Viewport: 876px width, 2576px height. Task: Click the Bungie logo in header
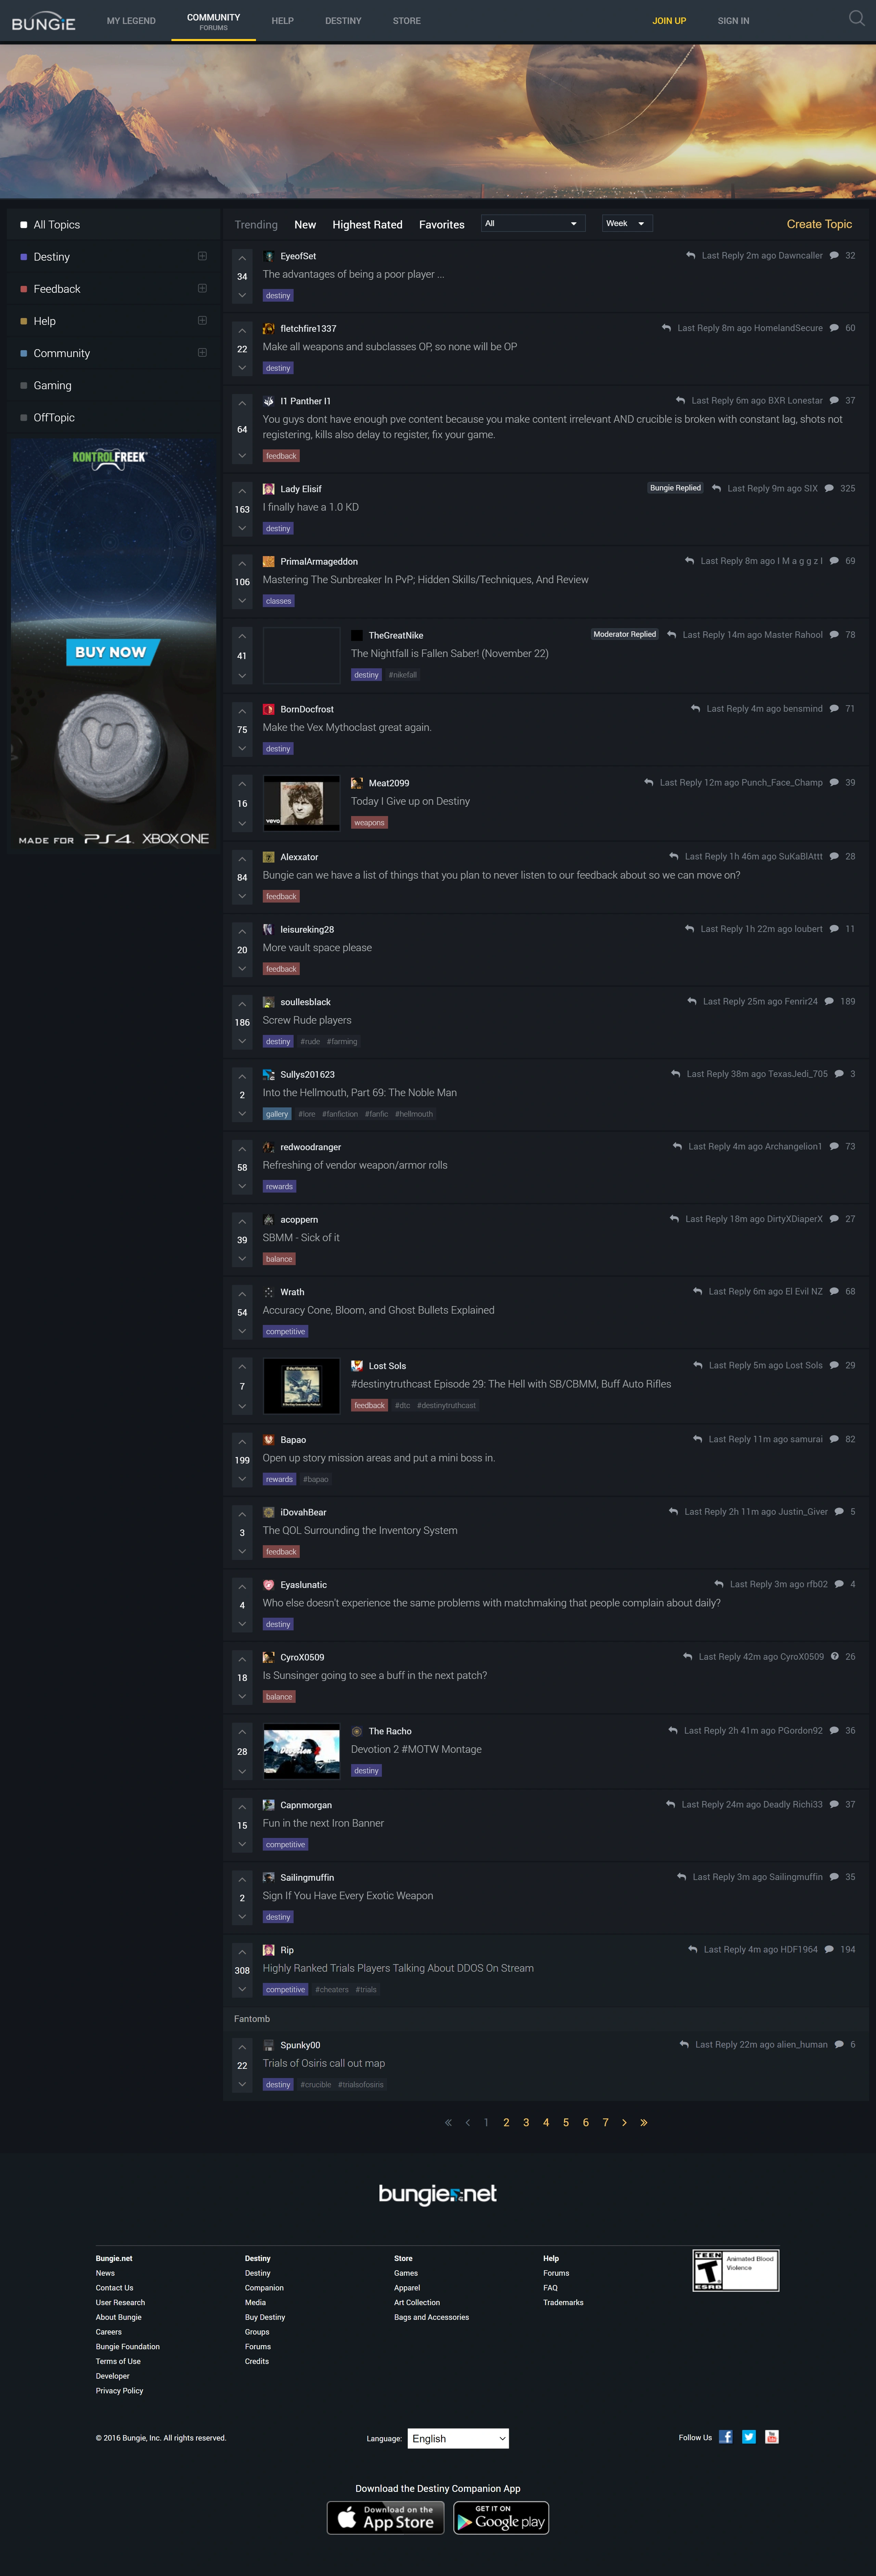tap(43, 21)
